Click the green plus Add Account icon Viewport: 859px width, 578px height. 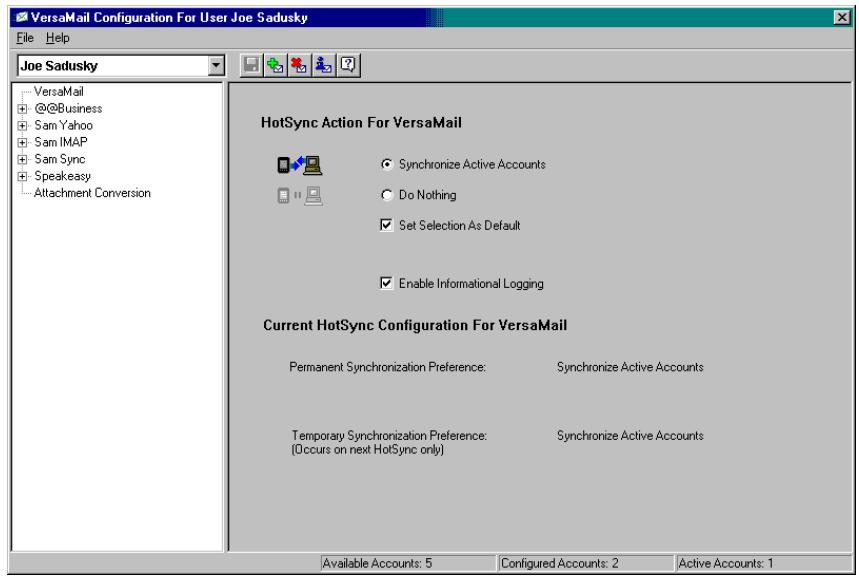[275, 66]
